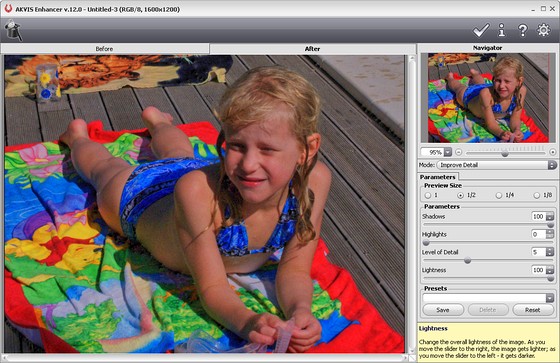Click the Shadows value field showing 100
The height and width of the screenshot is (363, 560).
(x=539, y=216)
